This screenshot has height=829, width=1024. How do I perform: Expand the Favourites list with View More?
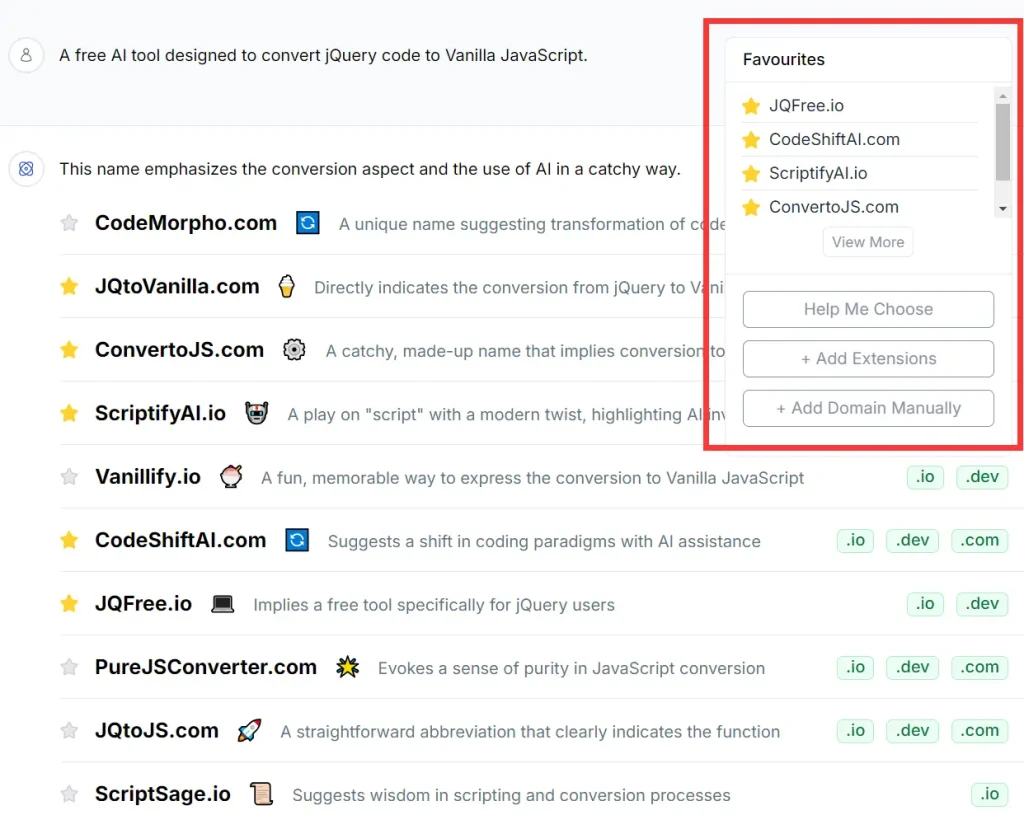click(867, 241)
